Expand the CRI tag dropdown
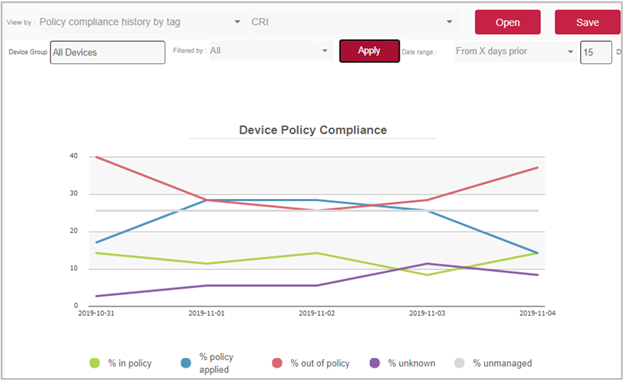 pos(353,22)
